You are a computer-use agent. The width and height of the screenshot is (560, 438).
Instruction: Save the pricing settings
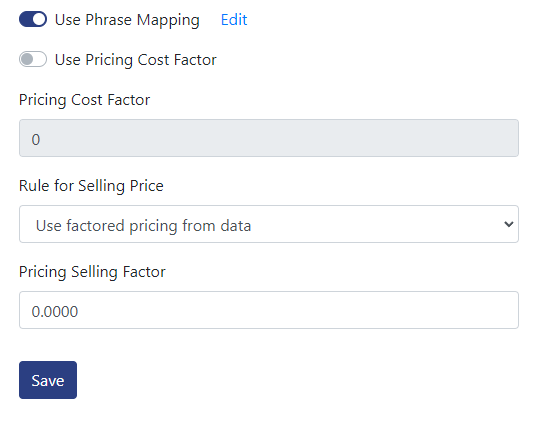pyautogui.click(x=48, y=380)
